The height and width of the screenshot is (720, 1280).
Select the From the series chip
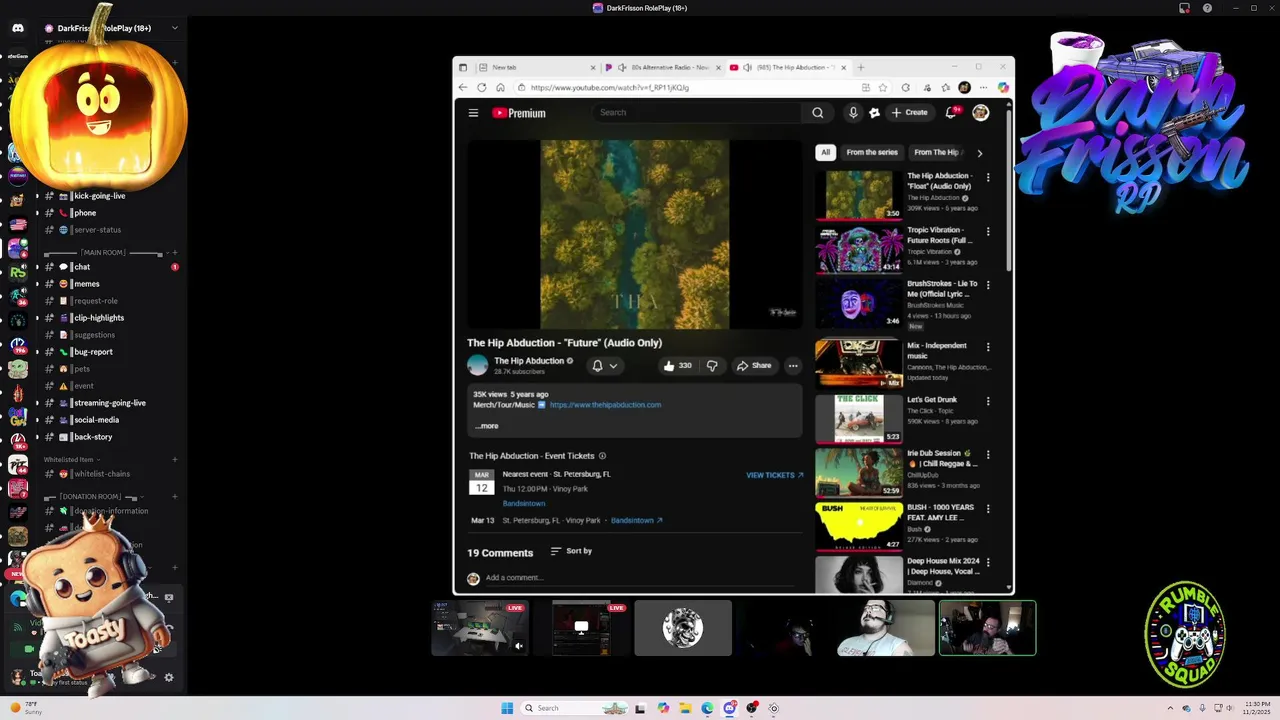[x=872, y=152]
